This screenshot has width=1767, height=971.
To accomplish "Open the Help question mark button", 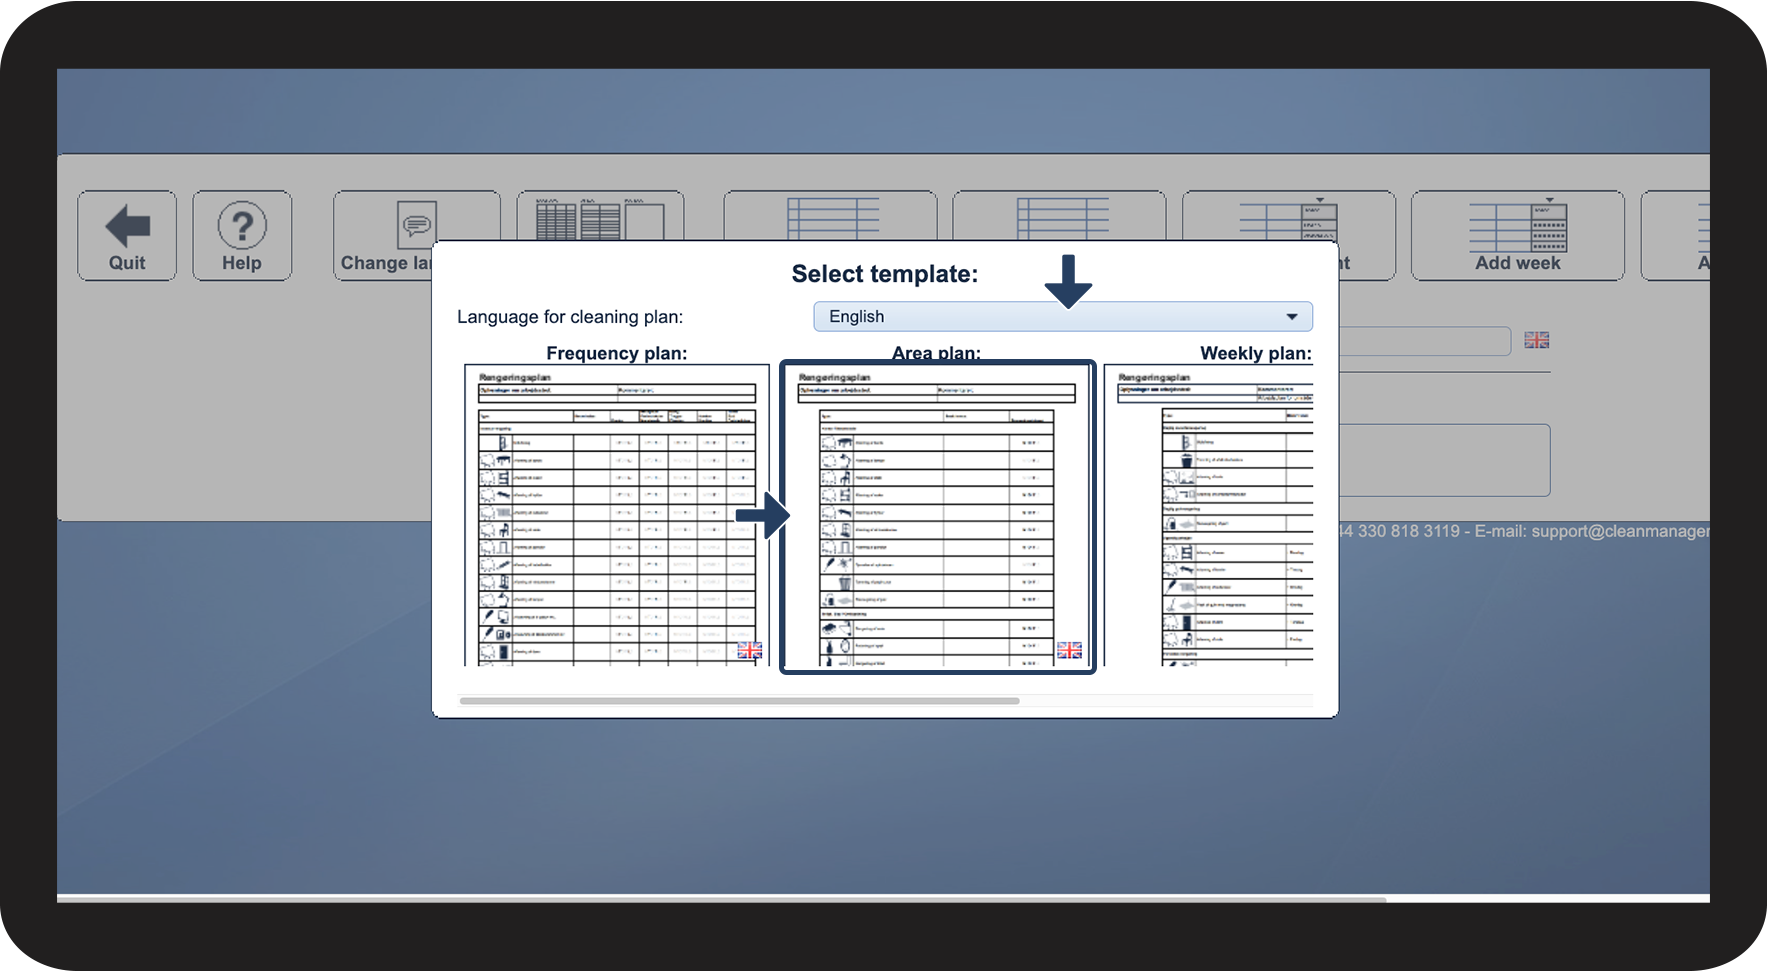I will 242,236.
